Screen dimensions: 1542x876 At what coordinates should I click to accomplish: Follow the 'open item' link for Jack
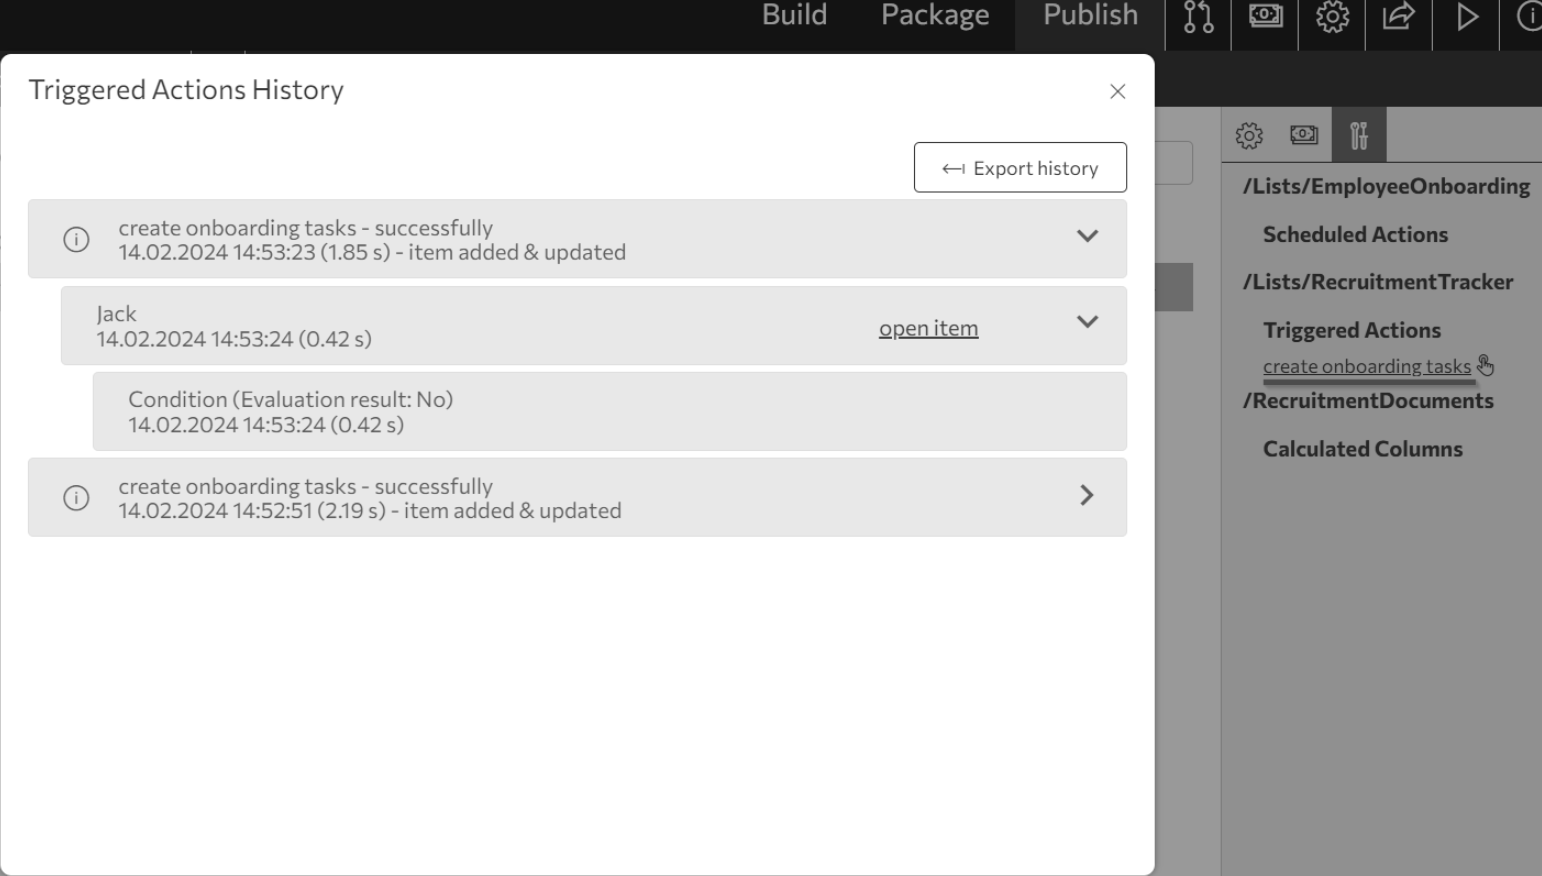pyautogui.click(x=928, y=328)
